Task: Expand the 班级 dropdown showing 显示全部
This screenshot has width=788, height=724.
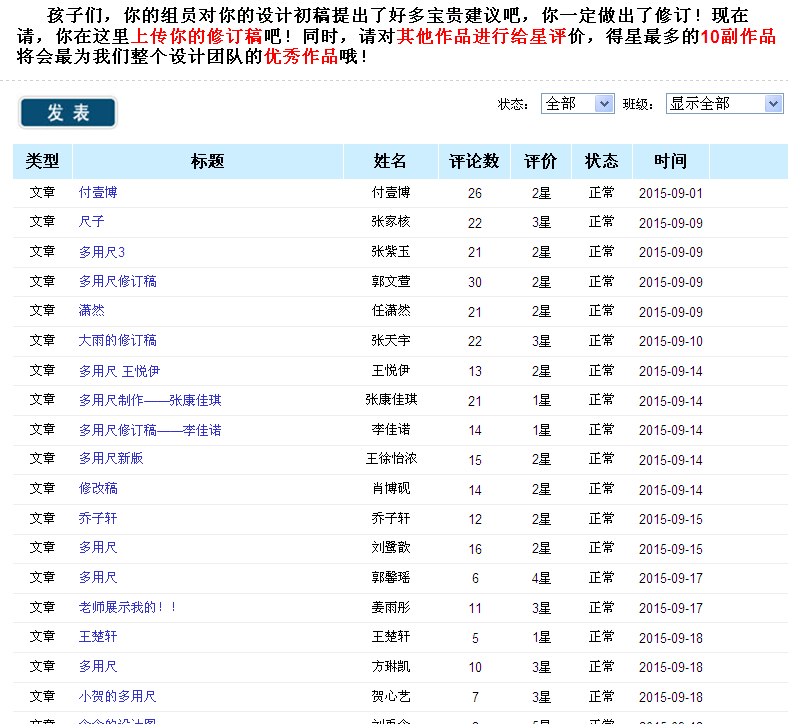Action: (724, 103)
